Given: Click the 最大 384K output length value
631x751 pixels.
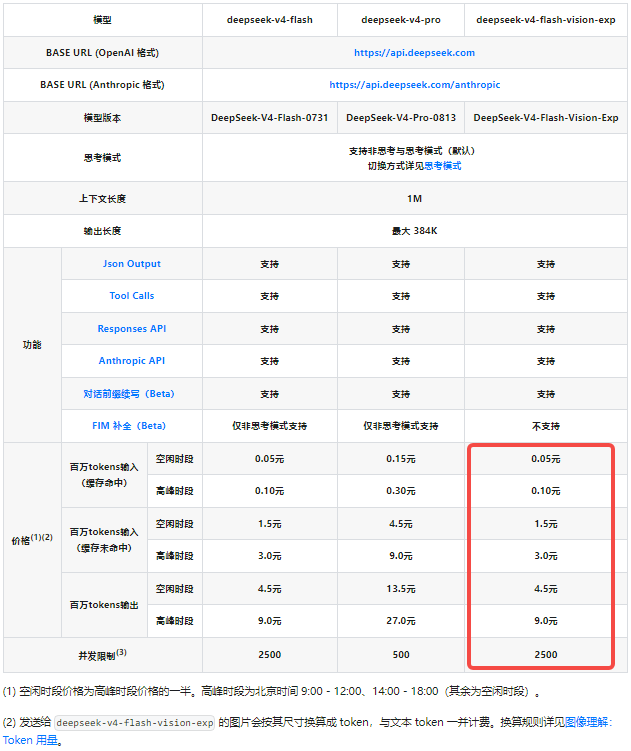Looking at the screenshot, I should [414, 231].
